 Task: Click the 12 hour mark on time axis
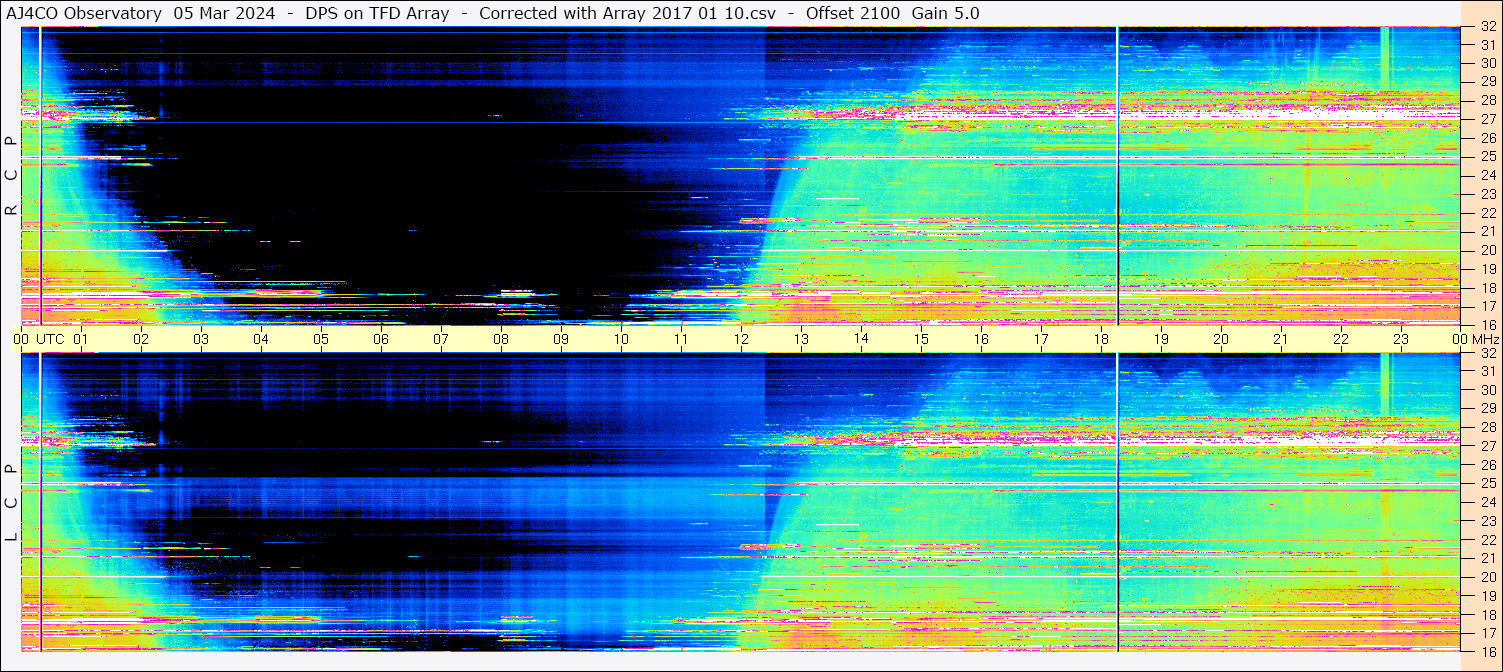[x=741, y=339]
